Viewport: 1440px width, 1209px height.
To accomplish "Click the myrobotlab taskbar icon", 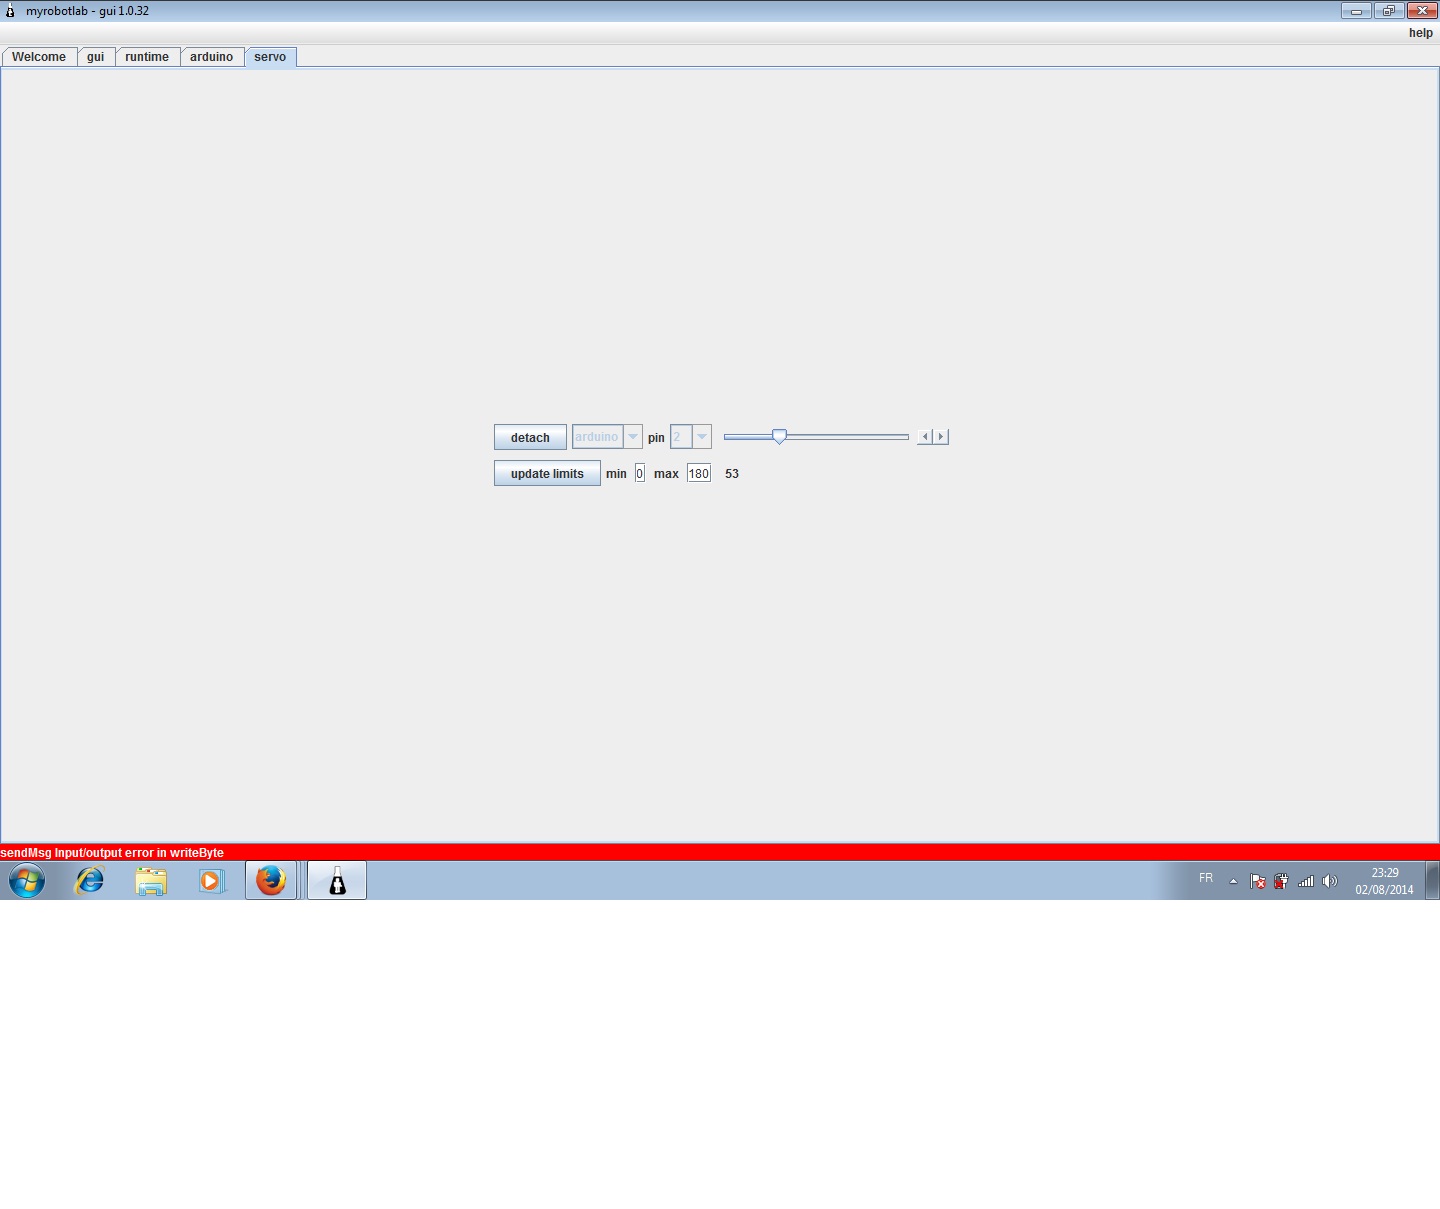I will 337,881.
